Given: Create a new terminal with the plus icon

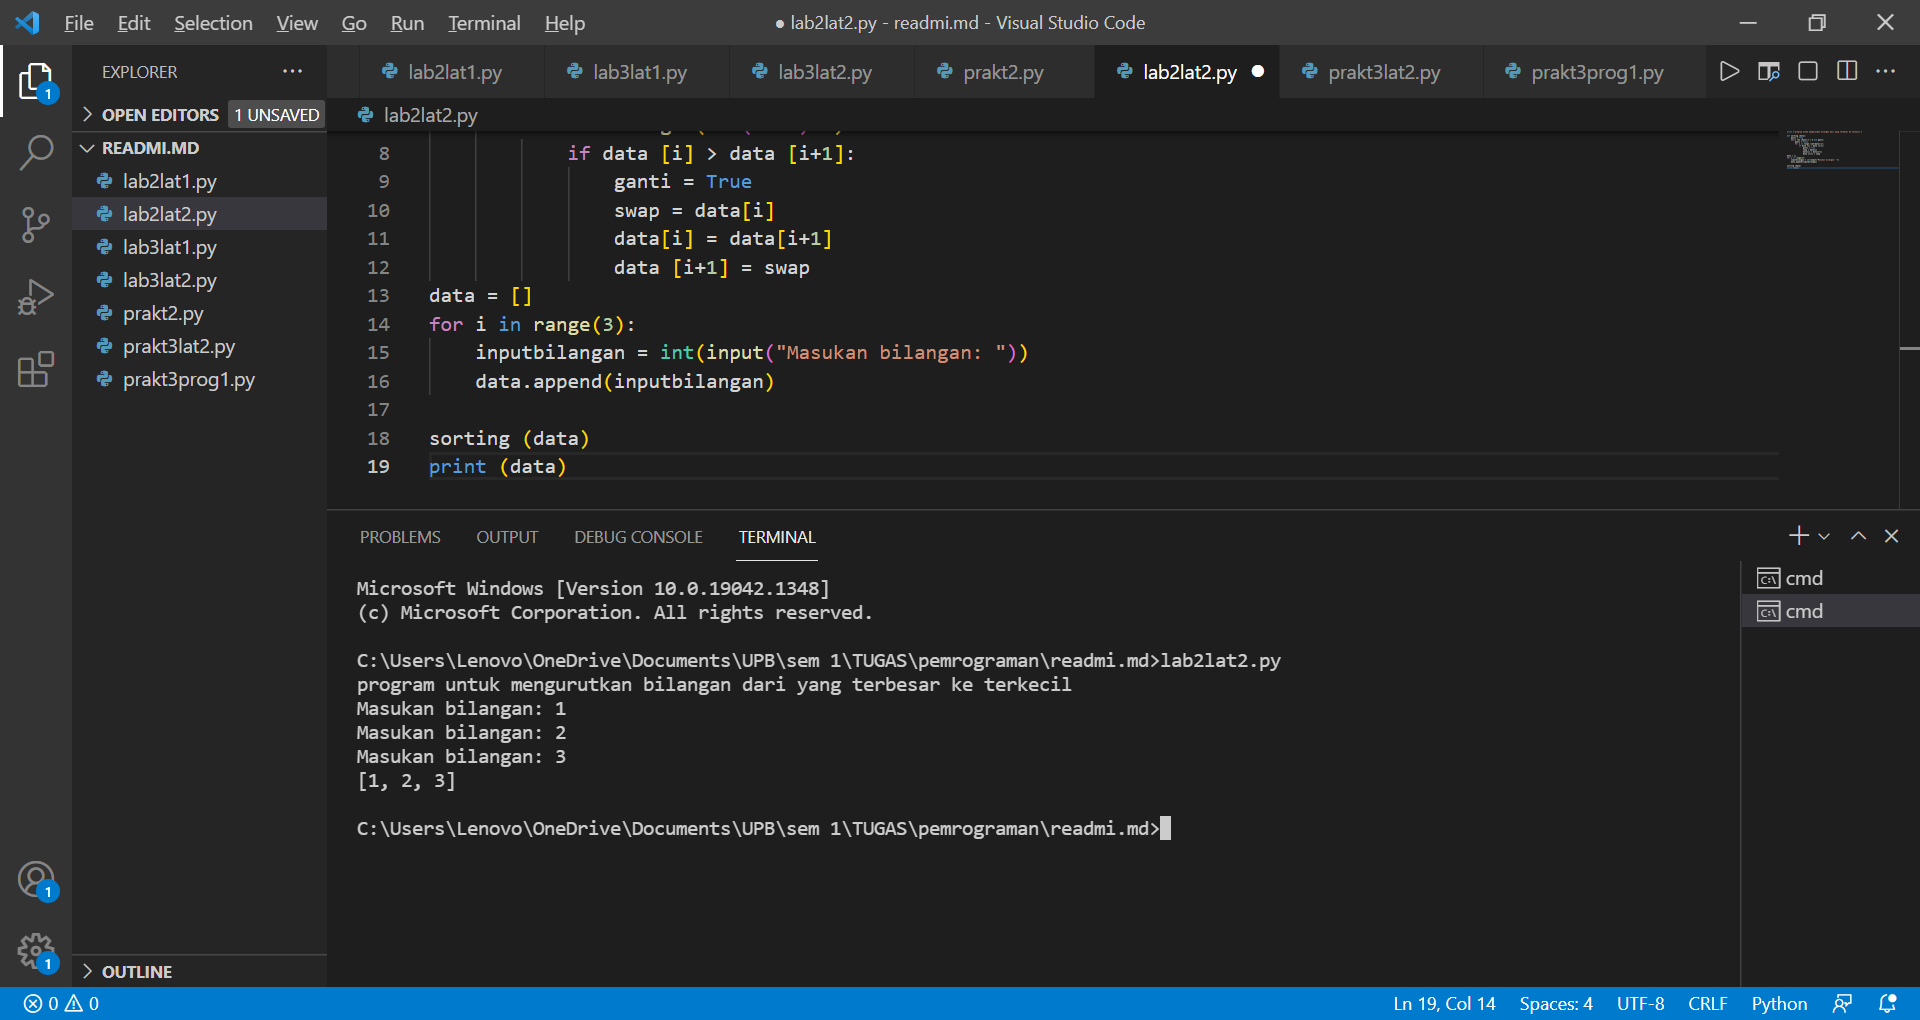Looking at the screenshot, I should [x=1797, y=536].
